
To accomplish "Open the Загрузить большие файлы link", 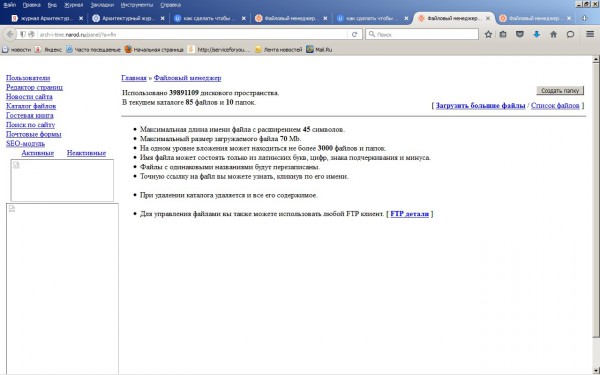I will 480,106.
